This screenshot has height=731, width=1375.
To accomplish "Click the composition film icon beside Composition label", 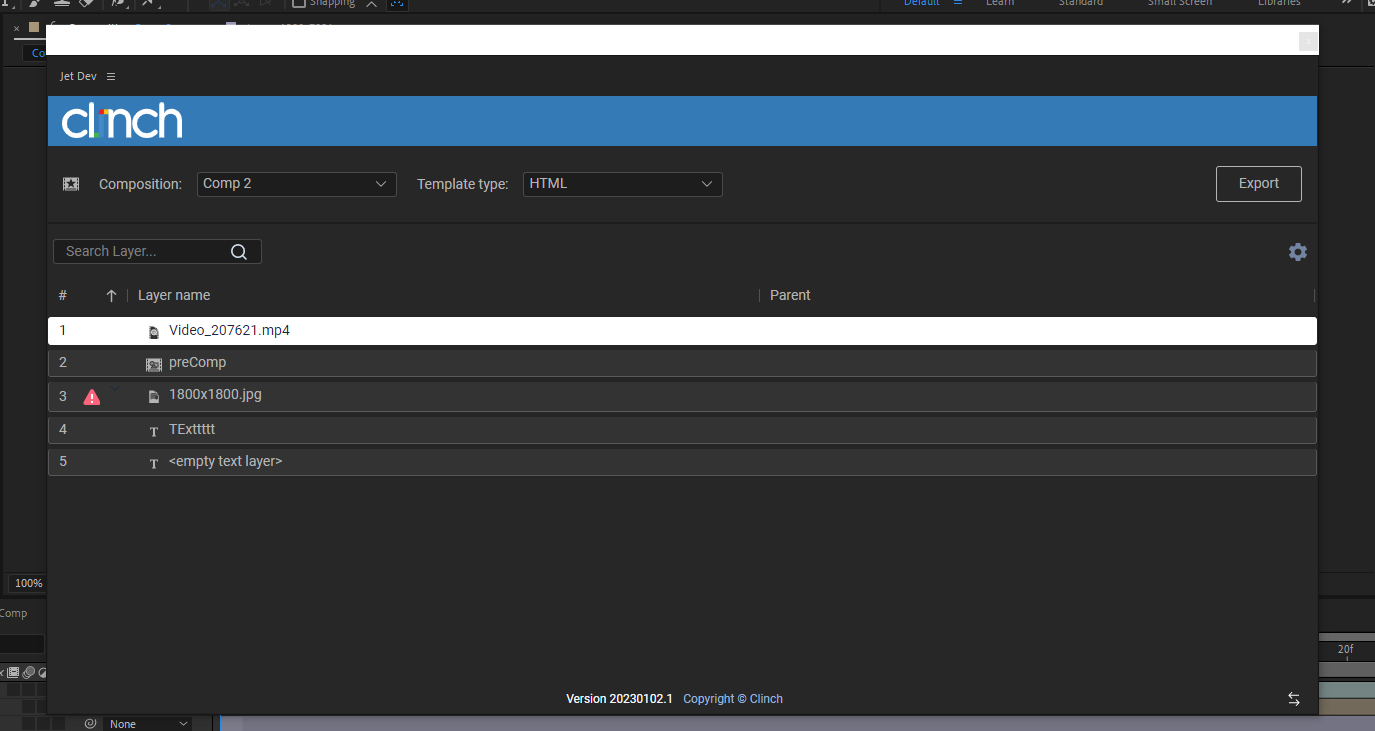I will click(71, 184).
